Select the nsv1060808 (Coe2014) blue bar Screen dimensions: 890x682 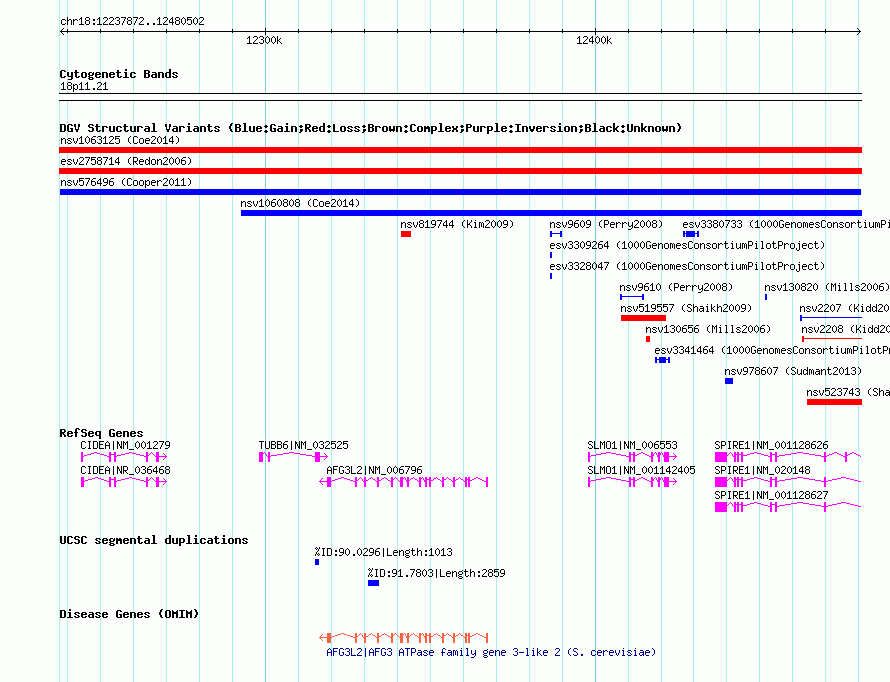click(551, 213)
